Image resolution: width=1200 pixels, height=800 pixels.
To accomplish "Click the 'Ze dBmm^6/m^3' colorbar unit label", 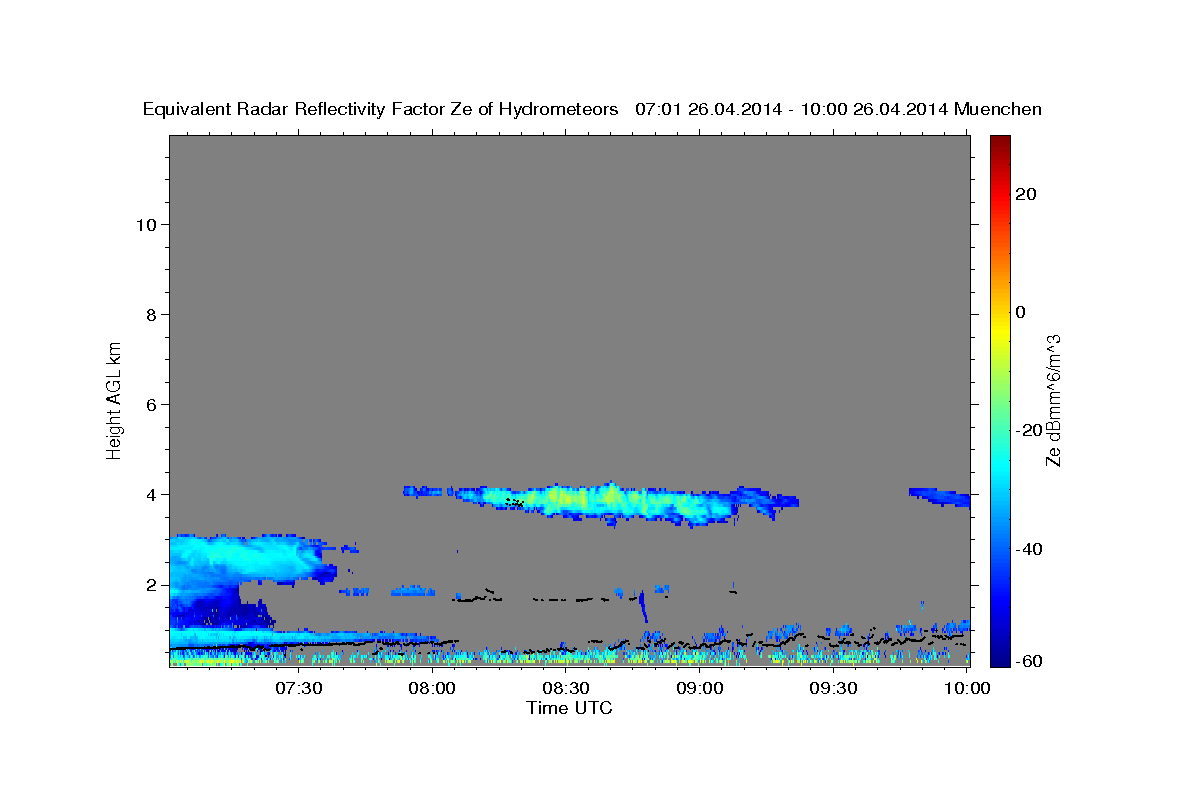I will [1053, 400].
